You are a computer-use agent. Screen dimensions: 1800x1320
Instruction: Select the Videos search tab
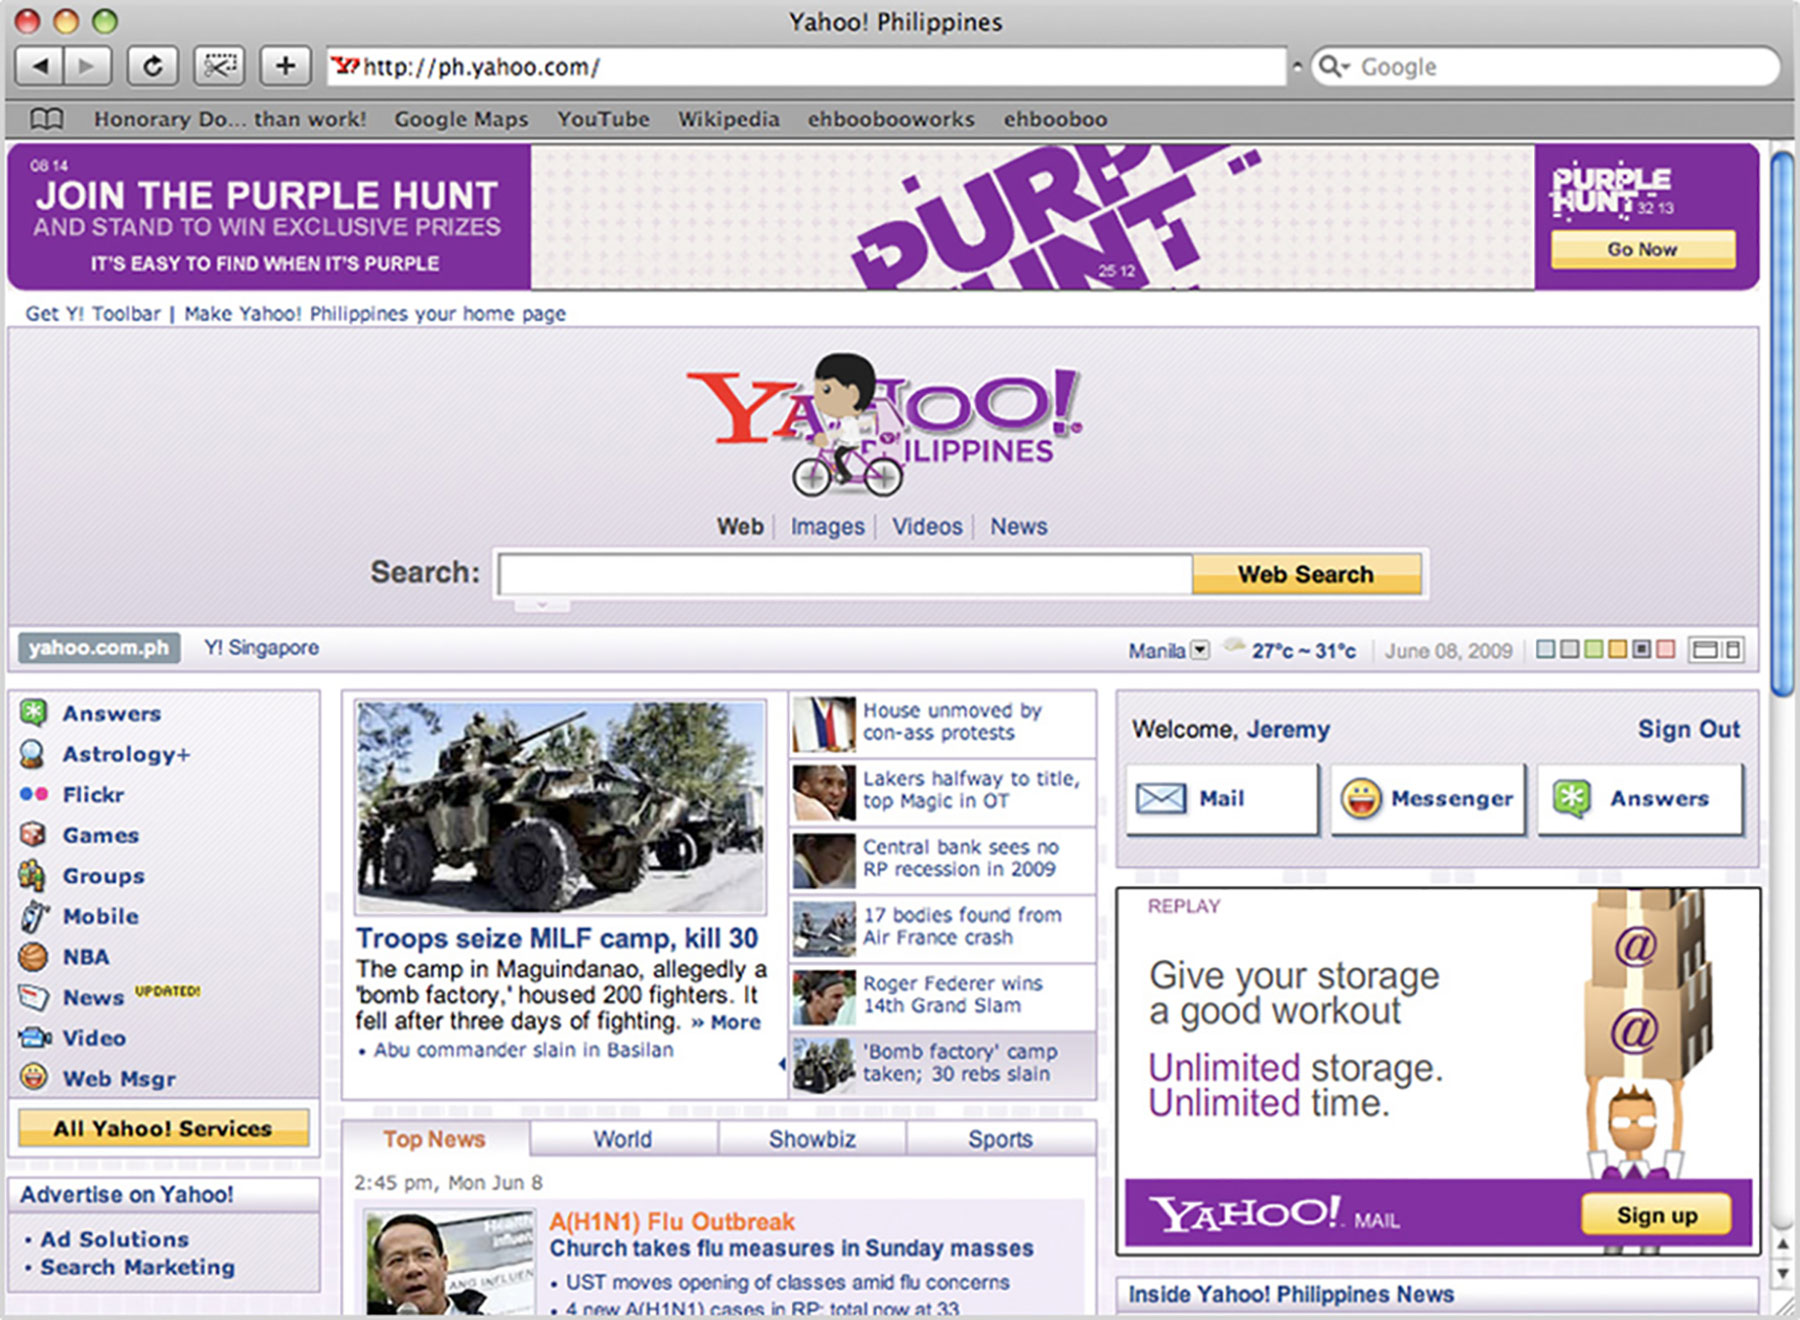(927, 526)
